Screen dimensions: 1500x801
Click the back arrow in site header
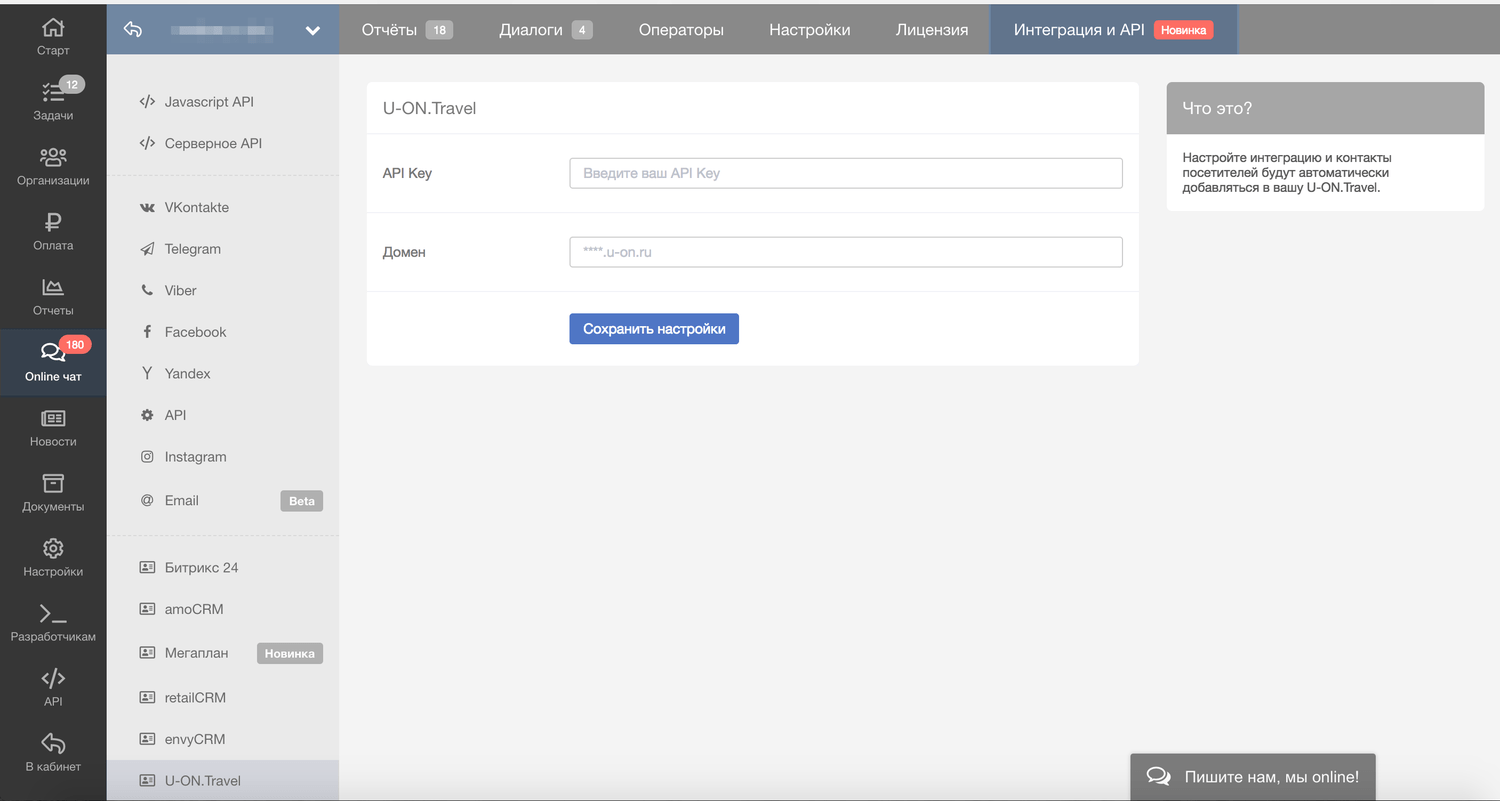pos(133,30)
